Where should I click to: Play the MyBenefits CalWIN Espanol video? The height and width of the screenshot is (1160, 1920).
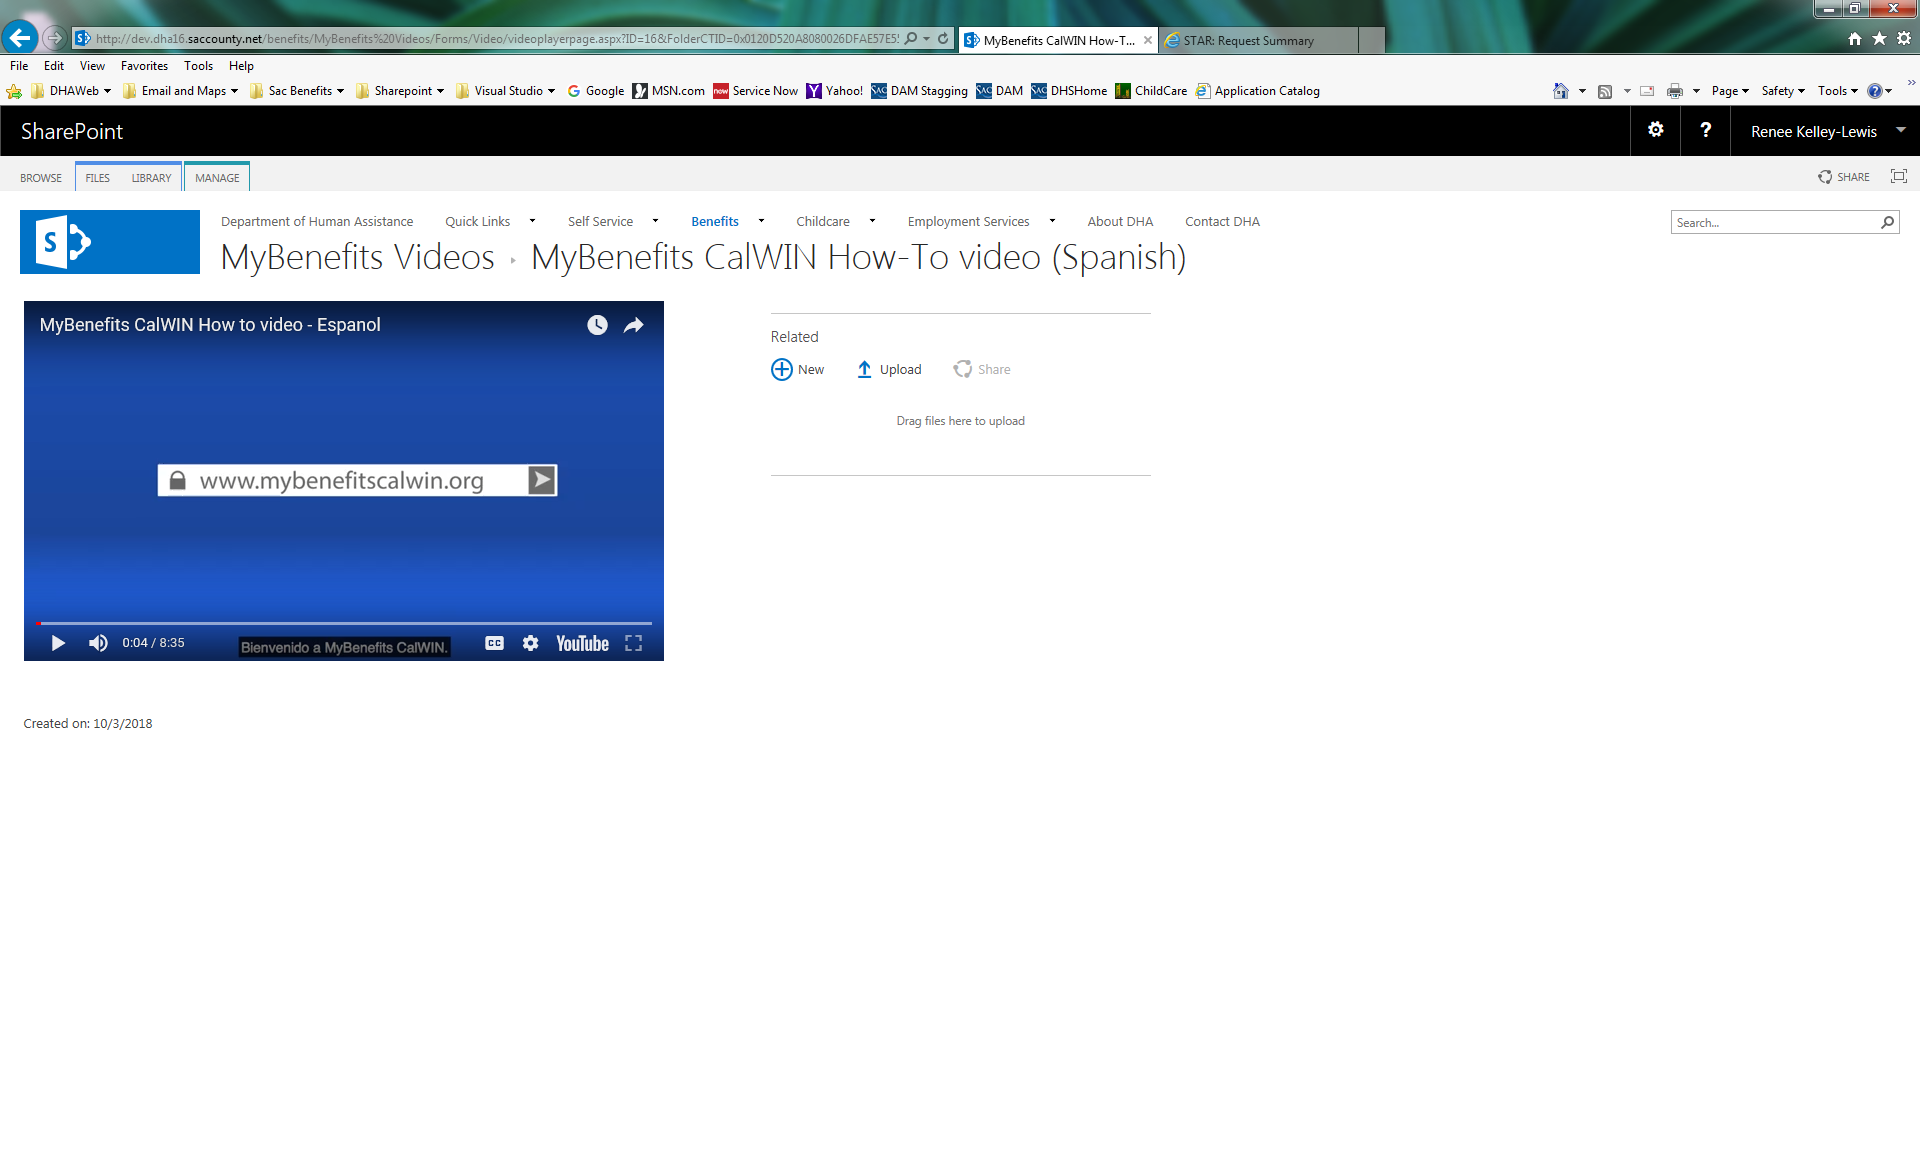click(x=58, y=642)
